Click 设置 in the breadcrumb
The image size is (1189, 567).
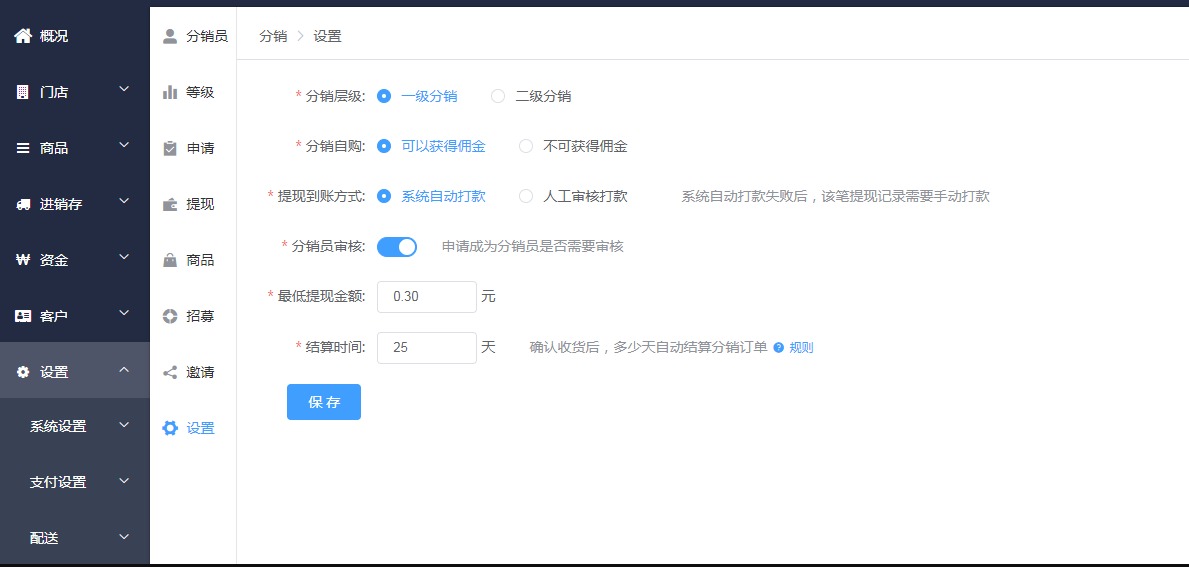click(x=328, y=36)
